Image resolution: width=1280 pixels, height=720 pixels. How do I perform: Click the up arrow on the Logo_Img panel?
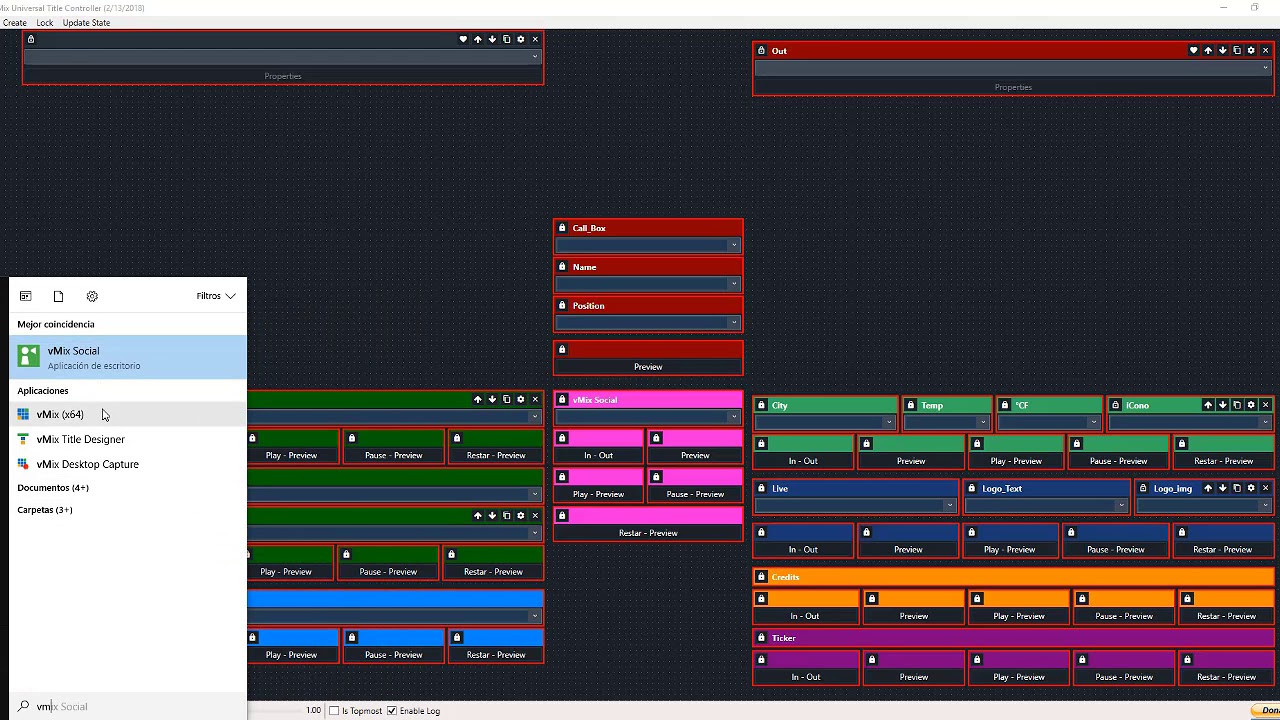1208,488
